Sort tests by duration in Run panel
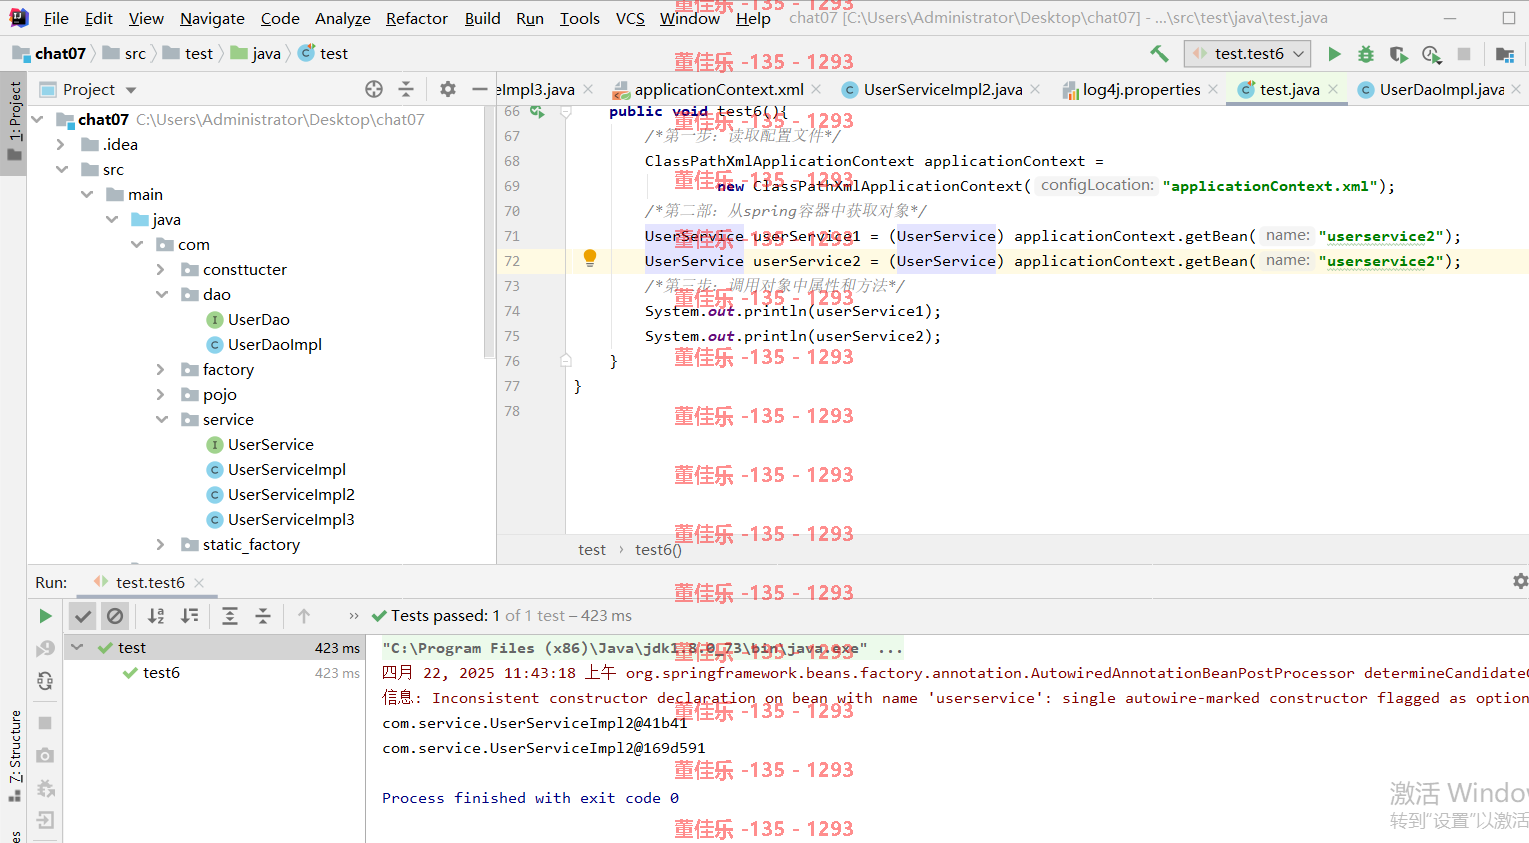The image size is (1529, 843). (x=189, y=616)
